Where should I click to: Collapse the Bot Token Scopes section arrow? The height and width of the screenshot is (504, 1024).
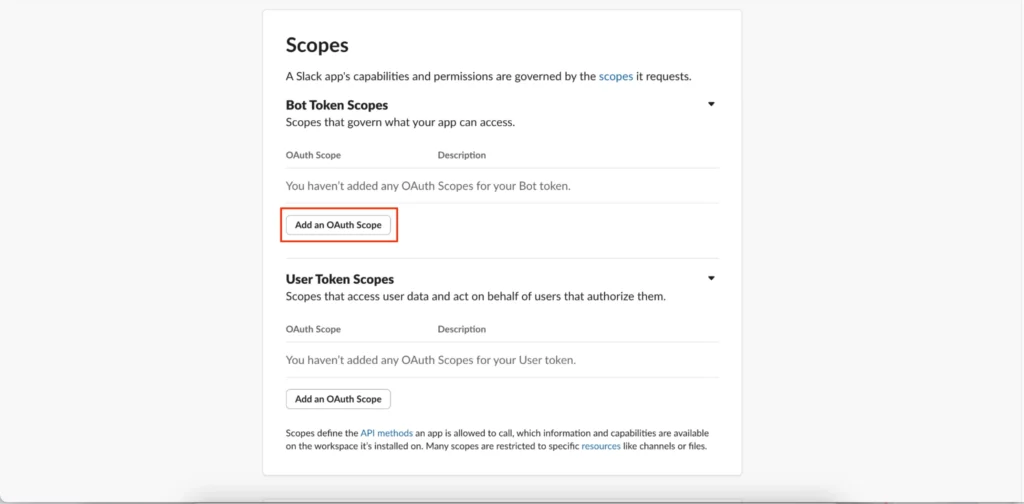[711, 104]
